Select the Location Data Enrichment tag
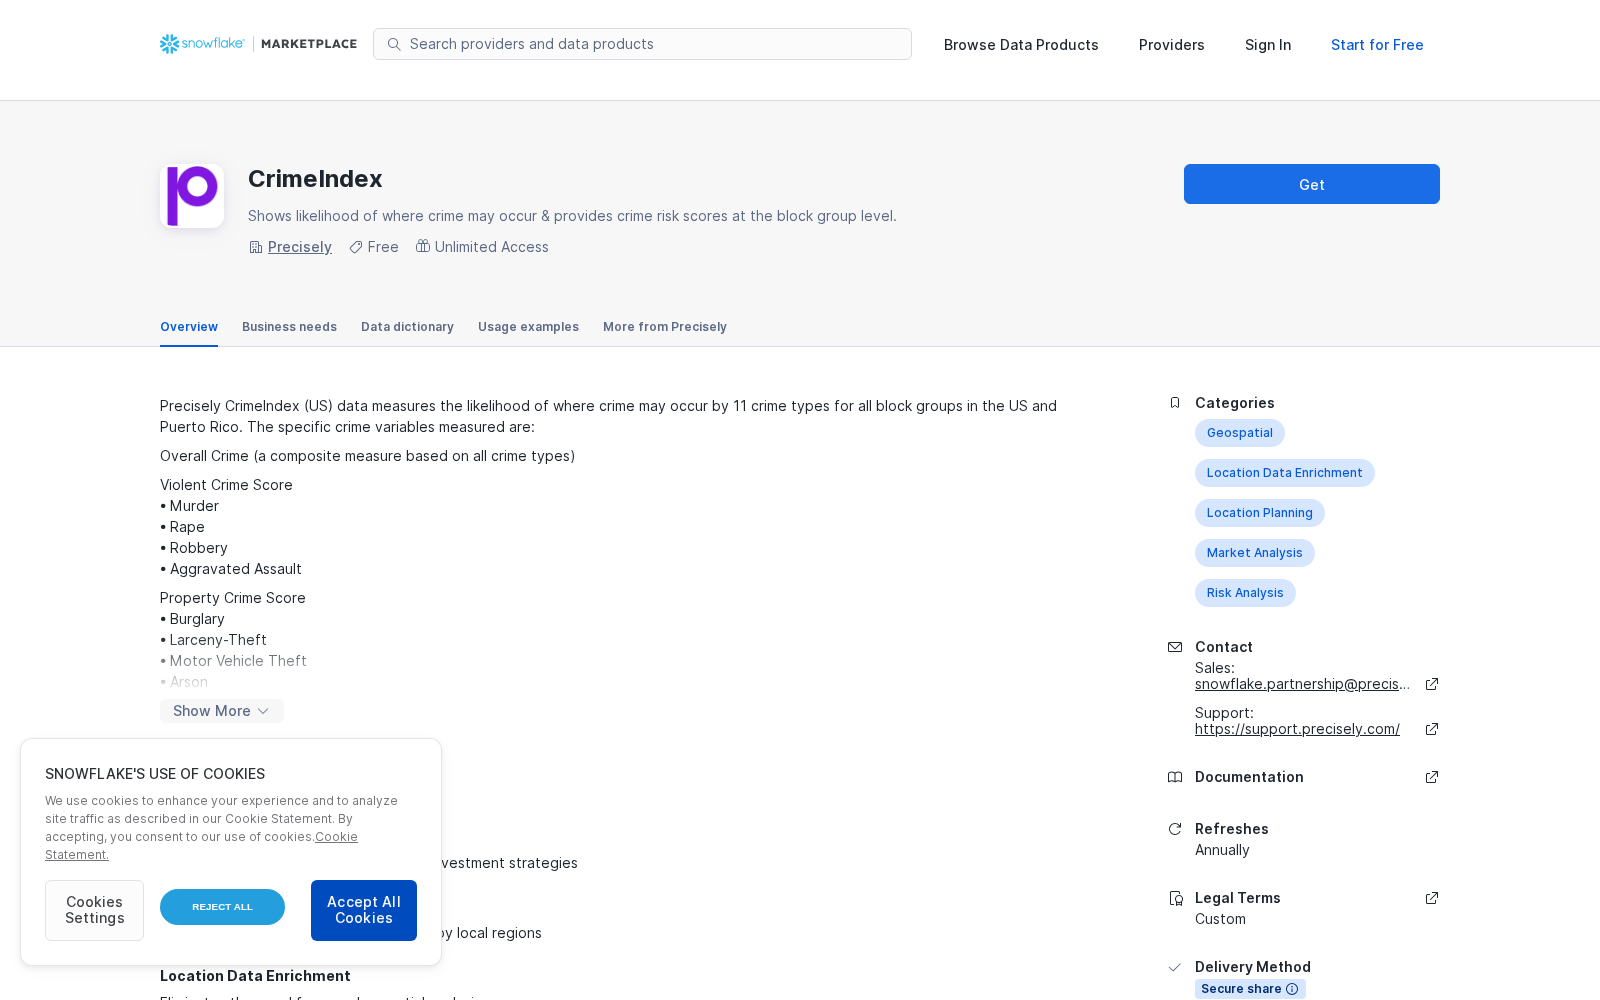Screen dimensions: 1600x1000 tap(1285, 473)
